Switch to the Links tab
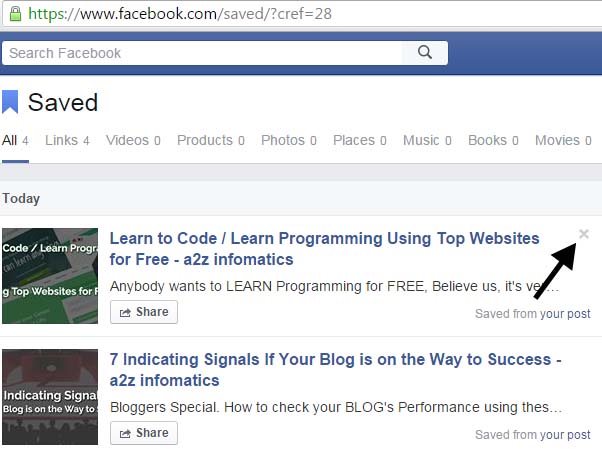Image resolution: width=602 pixels, height=449 pixels. click(x=67, y=140)
